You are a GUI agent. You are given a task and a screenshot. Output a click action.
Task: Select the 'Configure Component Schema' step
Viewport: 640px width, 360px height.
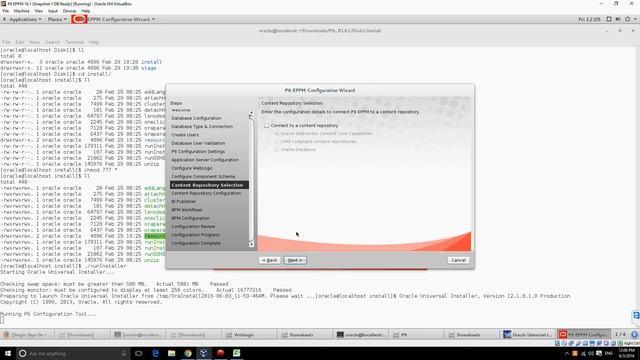point(203,177)
